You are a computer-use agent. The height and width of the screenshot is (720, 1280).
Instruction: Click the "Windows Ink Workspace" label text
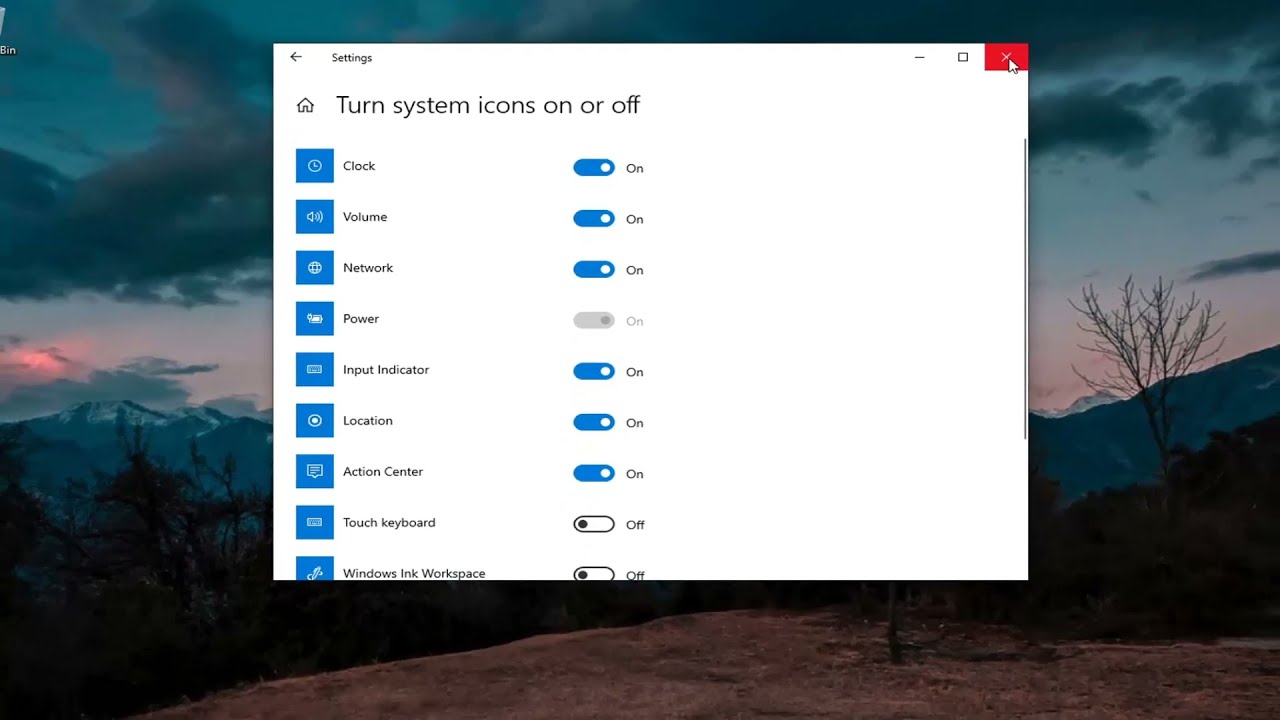tap(414, 573)
